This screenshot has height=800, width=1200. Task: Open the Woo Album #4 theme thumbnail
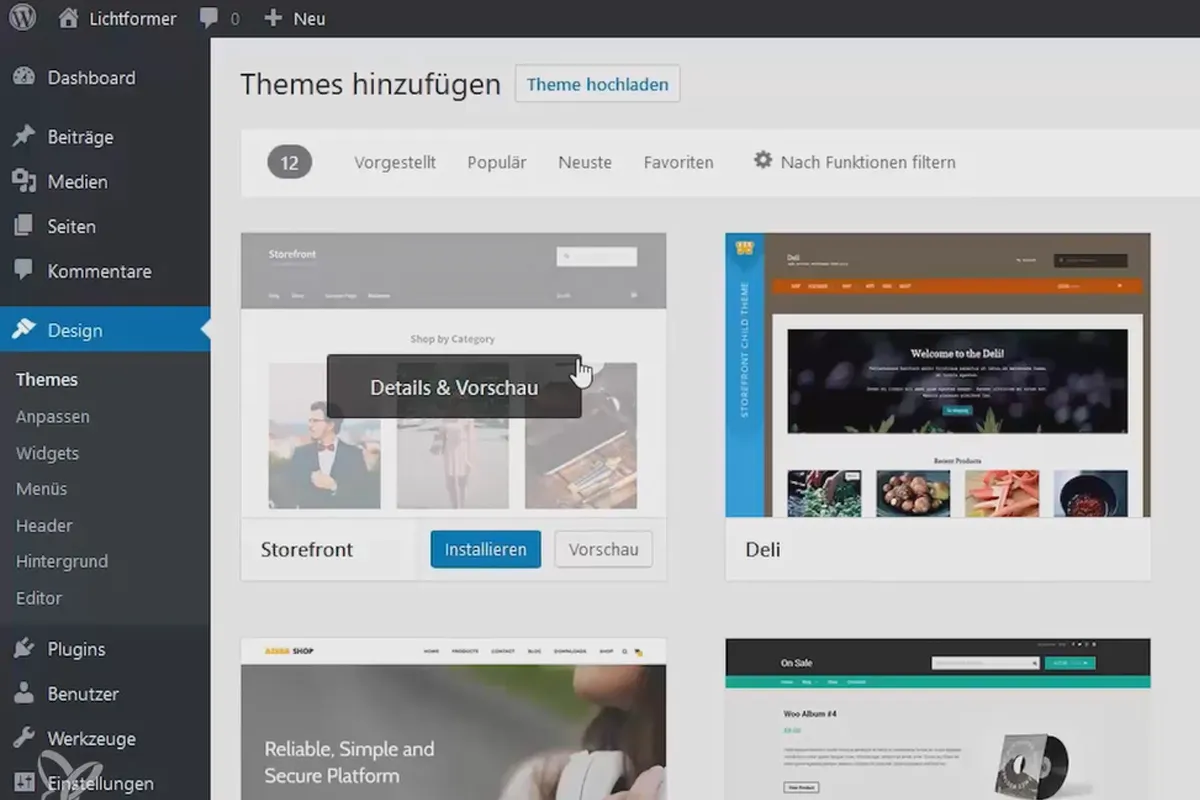pyautogui.click(x=938, y=719)
